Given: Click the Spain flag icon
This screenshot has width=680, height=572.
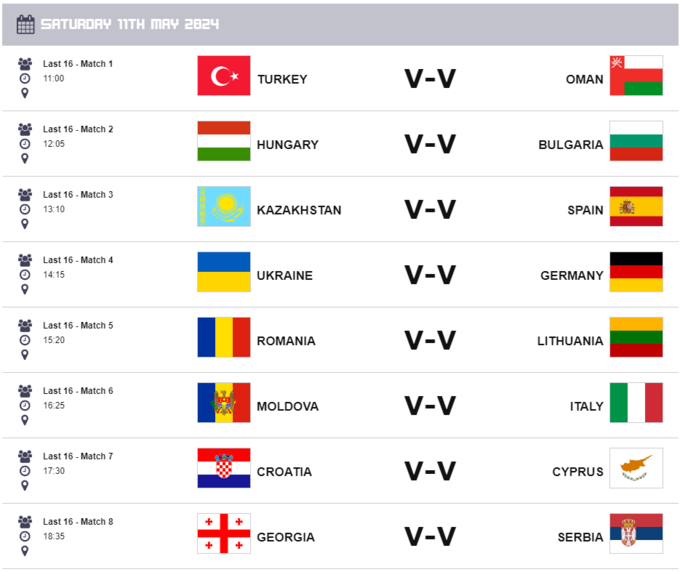Looking at the screenshot, I should pyautogui.click(x=636, y=207).
